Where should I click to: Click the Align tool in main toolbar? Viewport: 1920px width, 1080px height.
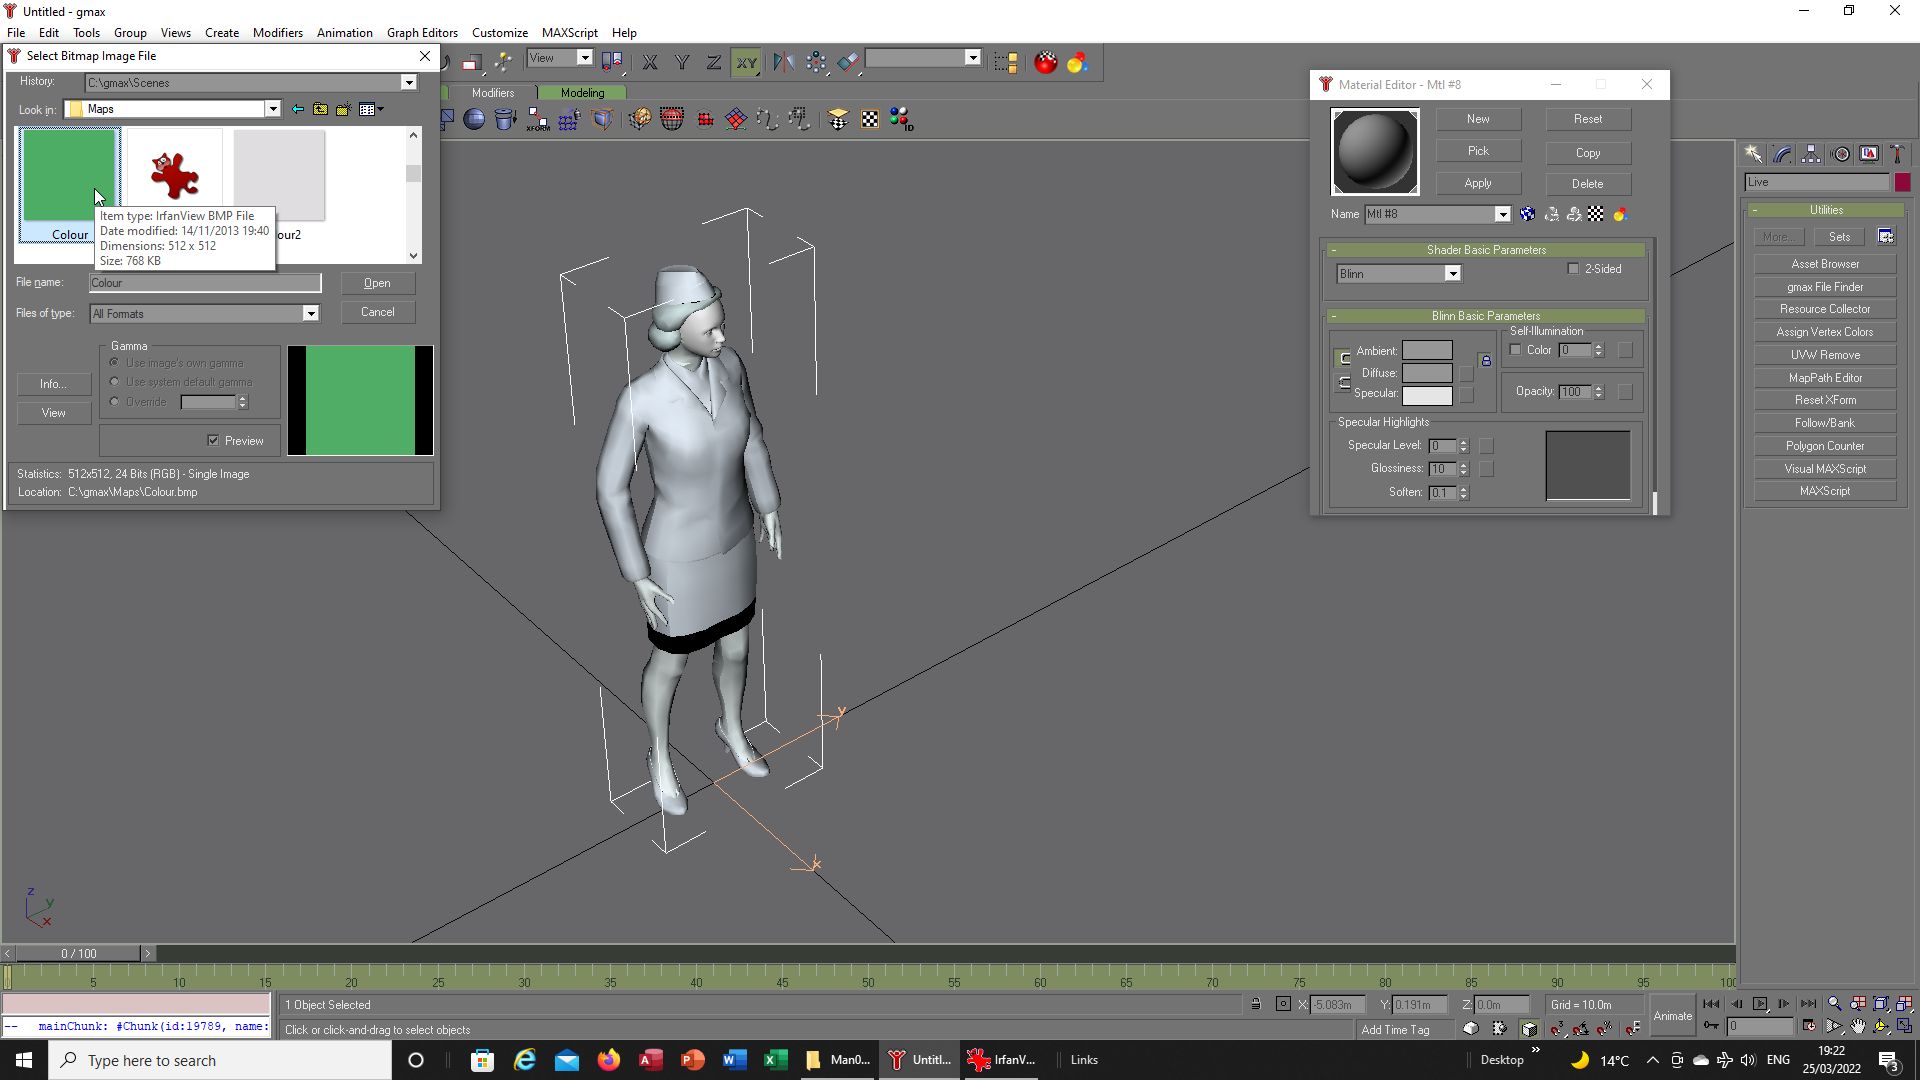pyautogui.click(x=848, y=62)
